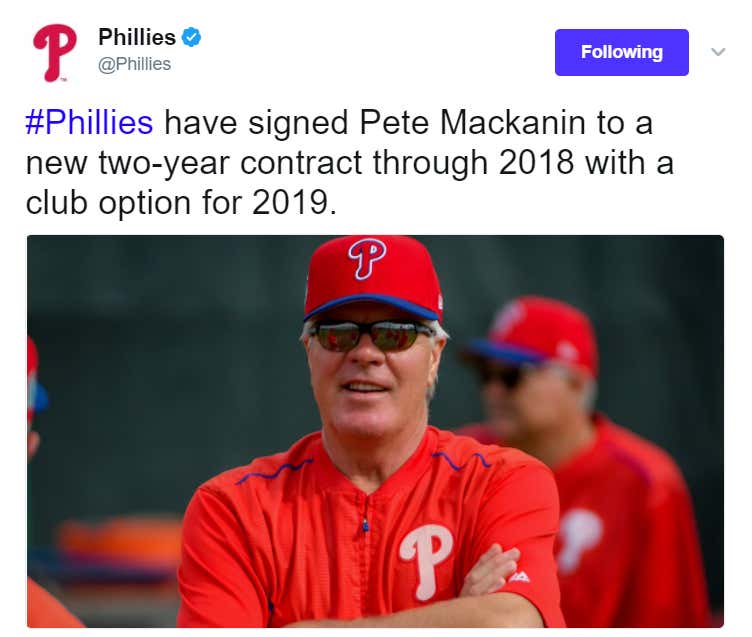
Task: Click the blue zipper on the red jersey
Action: coord(365,523)
